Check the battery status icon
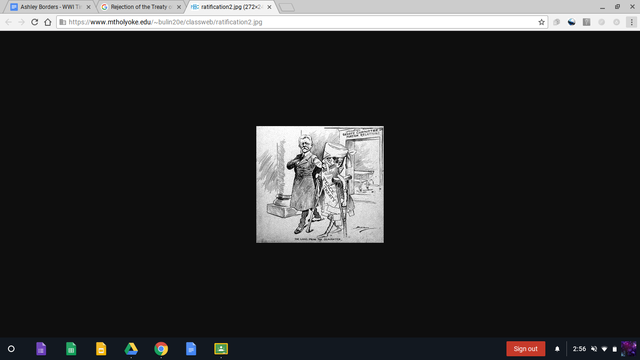Viewport: 640px width, 360px height. tap(615, 349)
